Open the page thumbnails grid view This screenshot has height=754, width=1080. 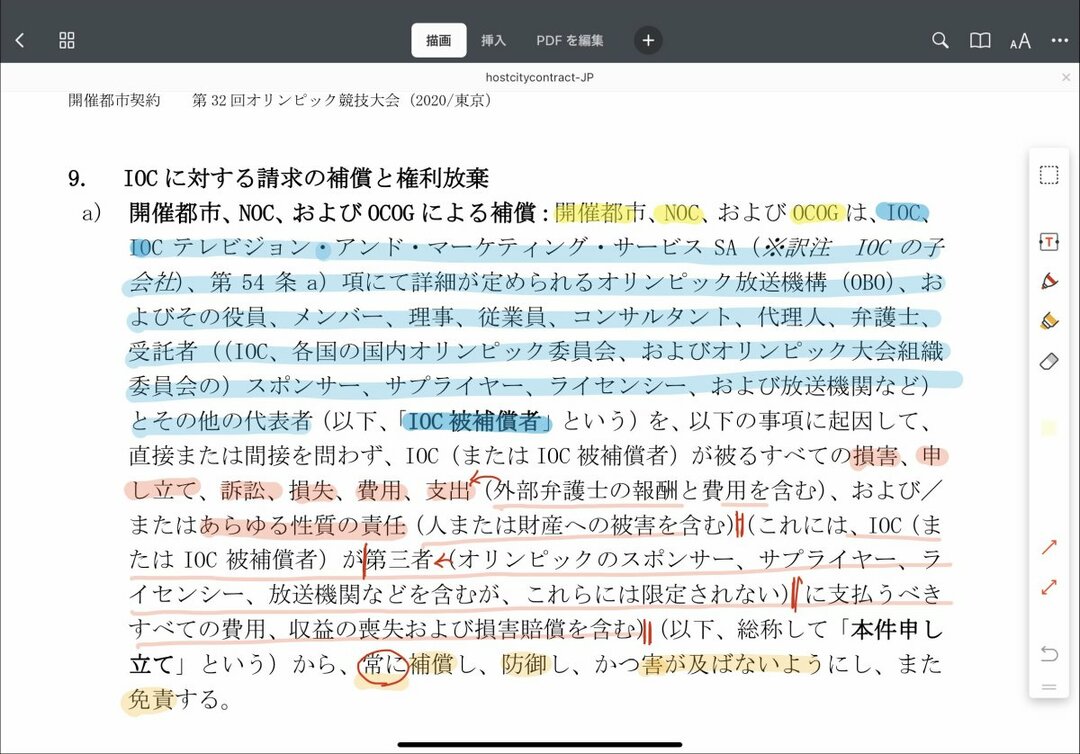(x=67, y=40)
